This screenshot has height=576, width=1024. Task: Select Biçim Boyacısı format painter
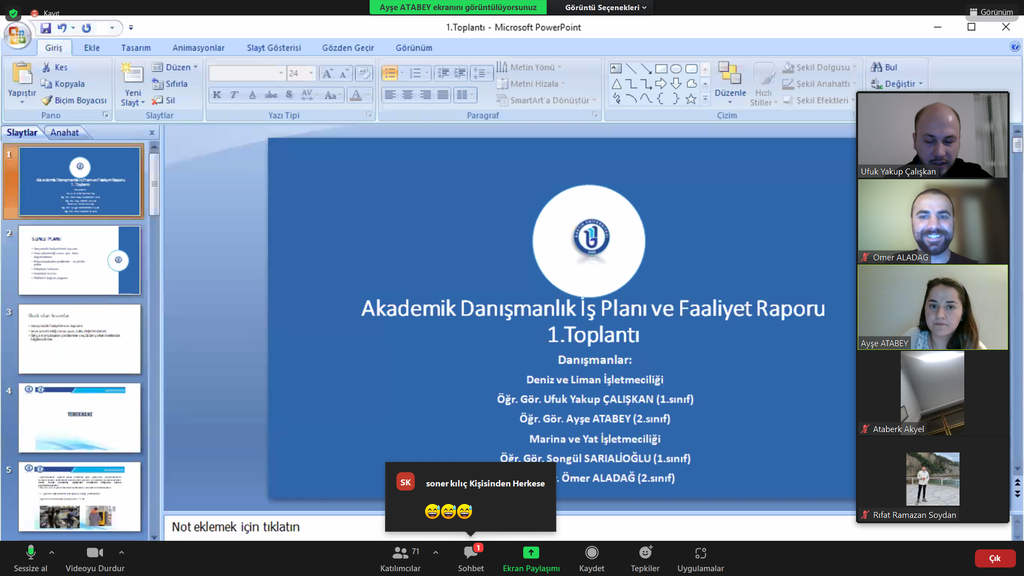[x=74, y=101]
